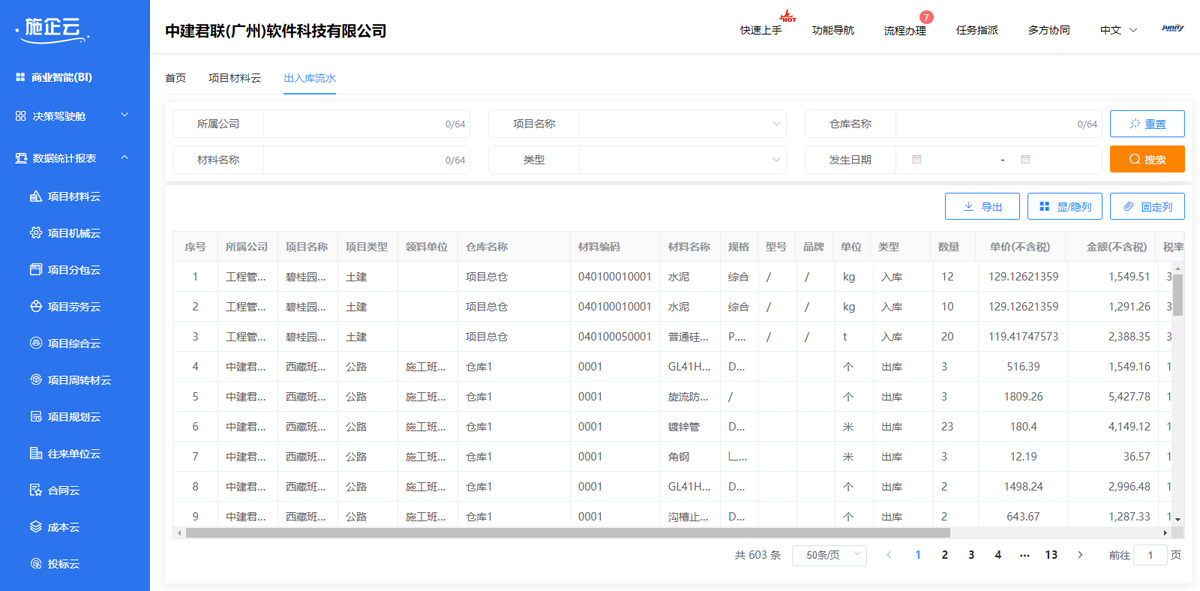The height and width of the screenshot is (591, 1200).
Task: Open the 类型 dropdown
Action: coord(683,160)
